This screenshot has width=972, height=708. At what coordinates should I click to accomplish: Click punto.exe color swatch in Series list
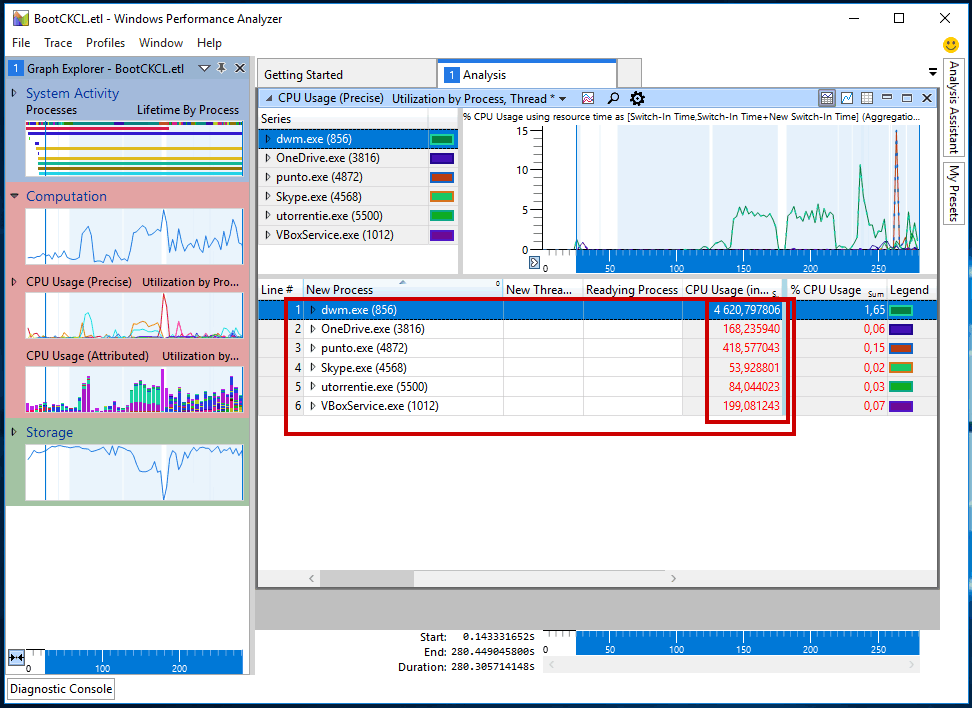[442, 178]
